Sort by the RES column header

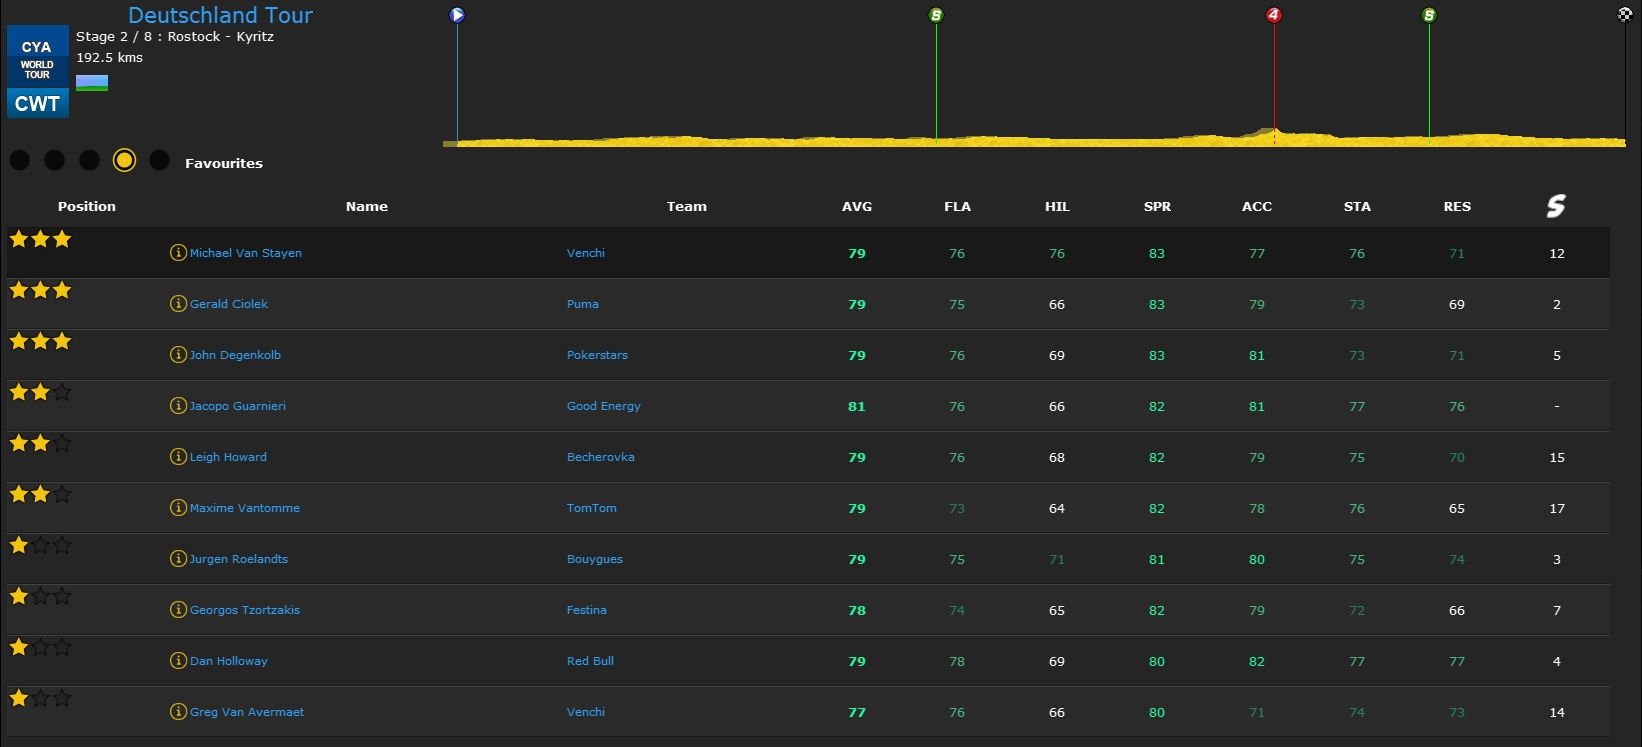(1457, 206)
